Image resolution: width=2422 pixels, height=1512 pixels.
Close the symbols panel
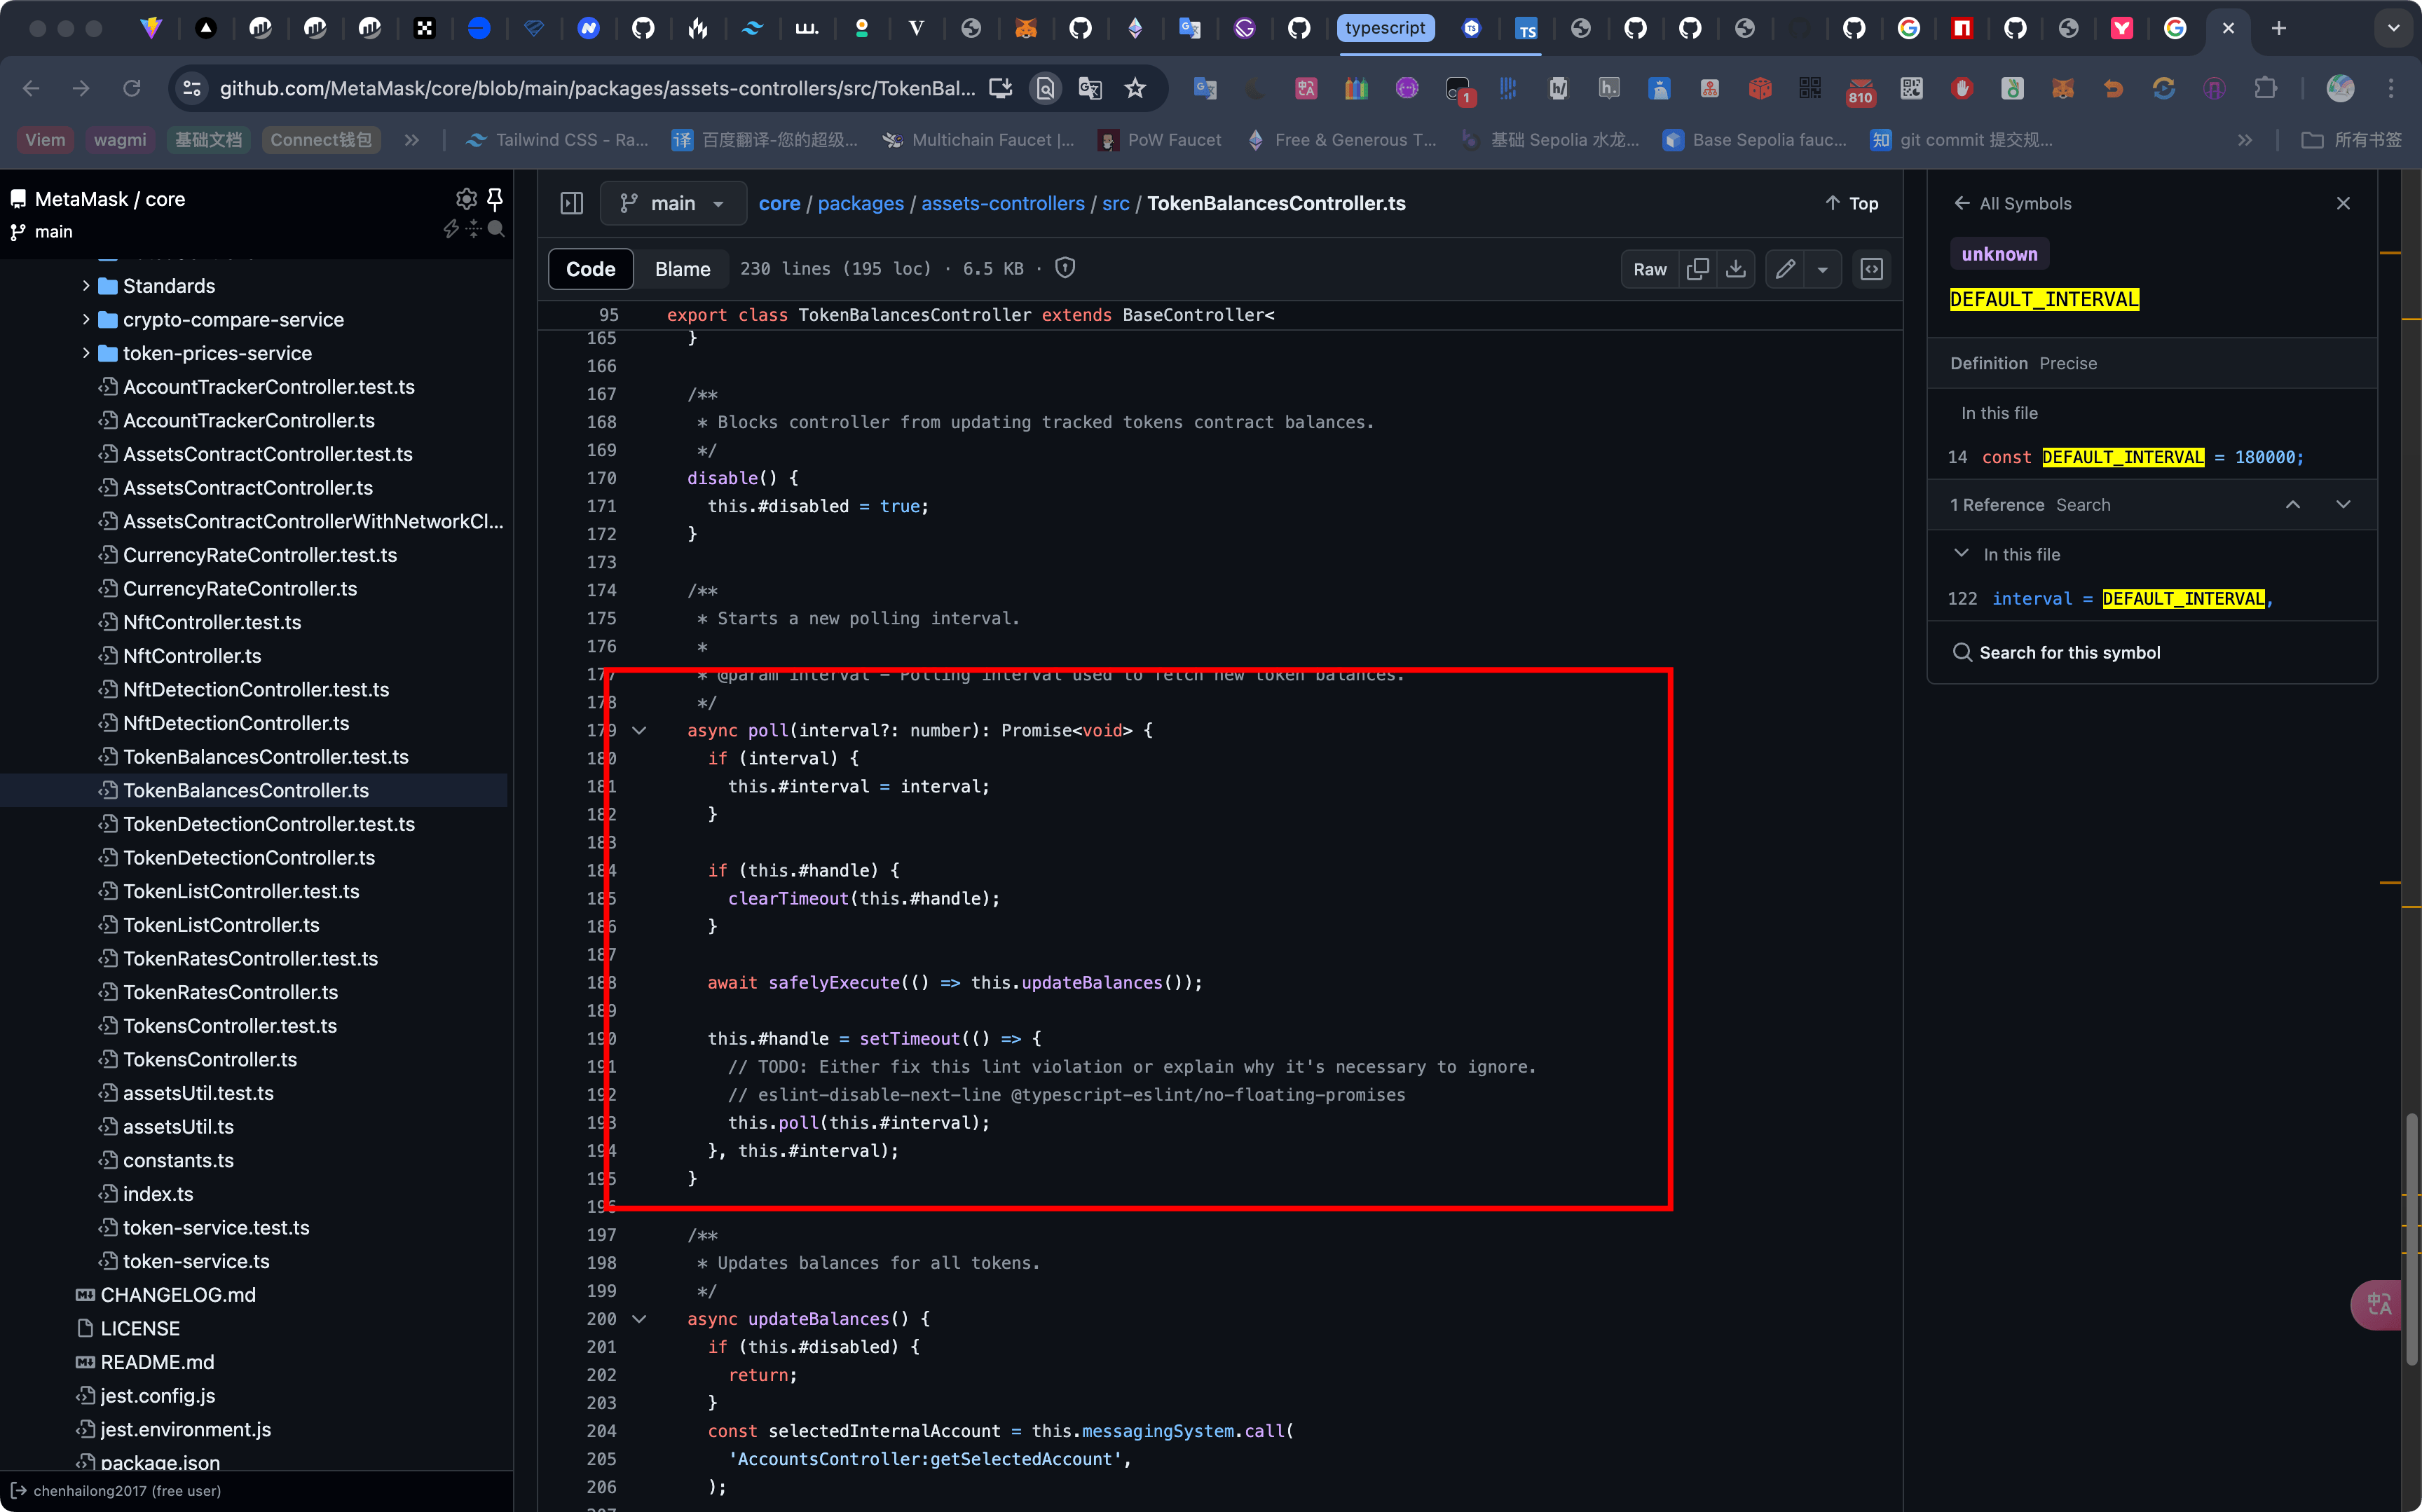click(x=2343, y=204)
